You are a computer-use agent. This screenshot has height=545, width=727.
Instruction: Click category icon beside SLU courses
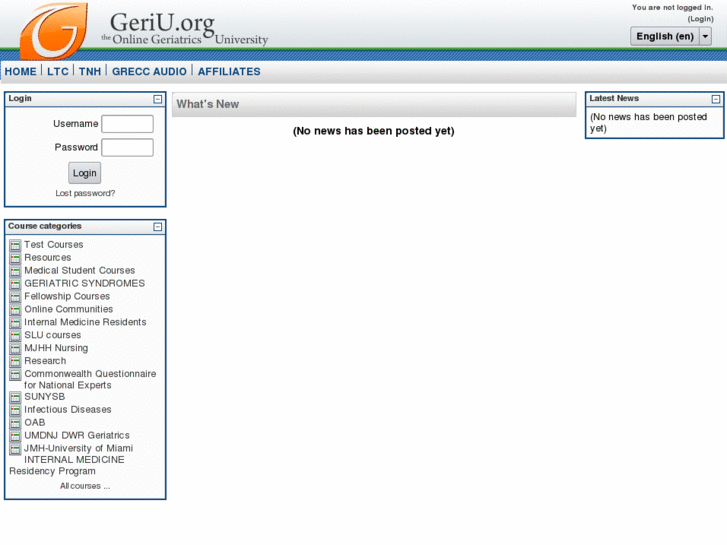(15, 335)
